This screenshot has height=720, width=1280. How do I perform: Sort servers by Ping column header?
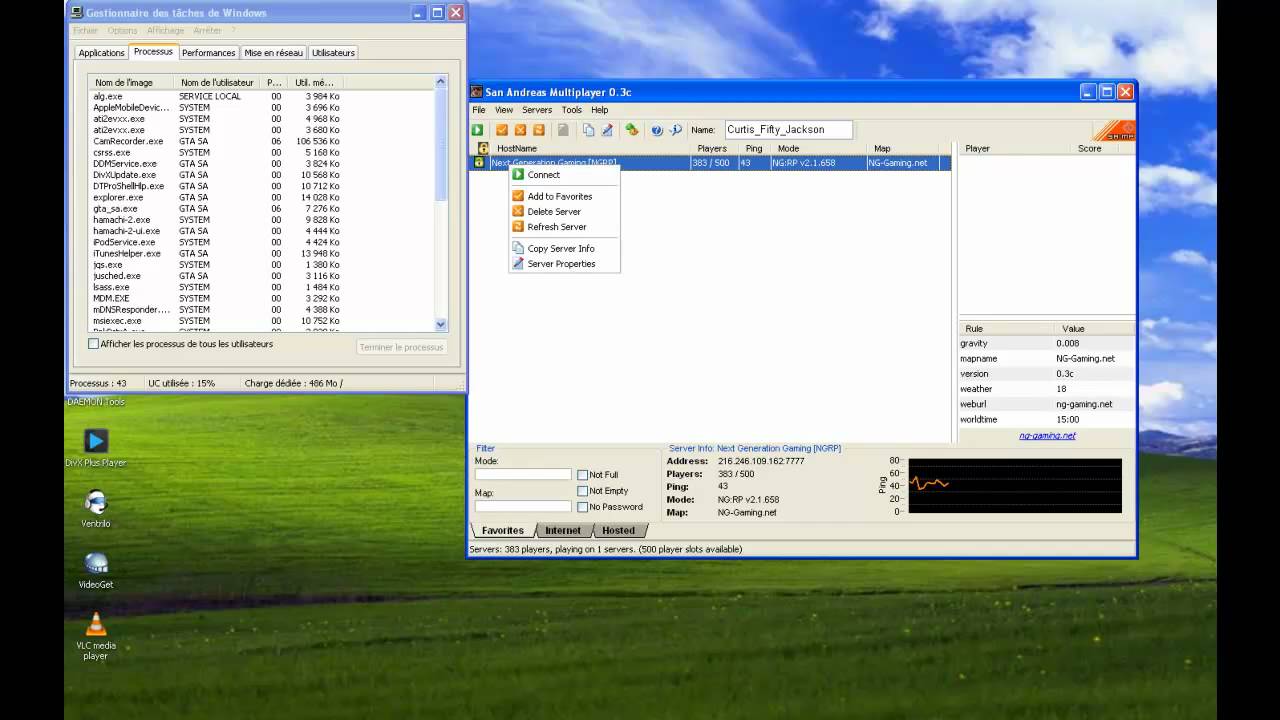(754, 148)
